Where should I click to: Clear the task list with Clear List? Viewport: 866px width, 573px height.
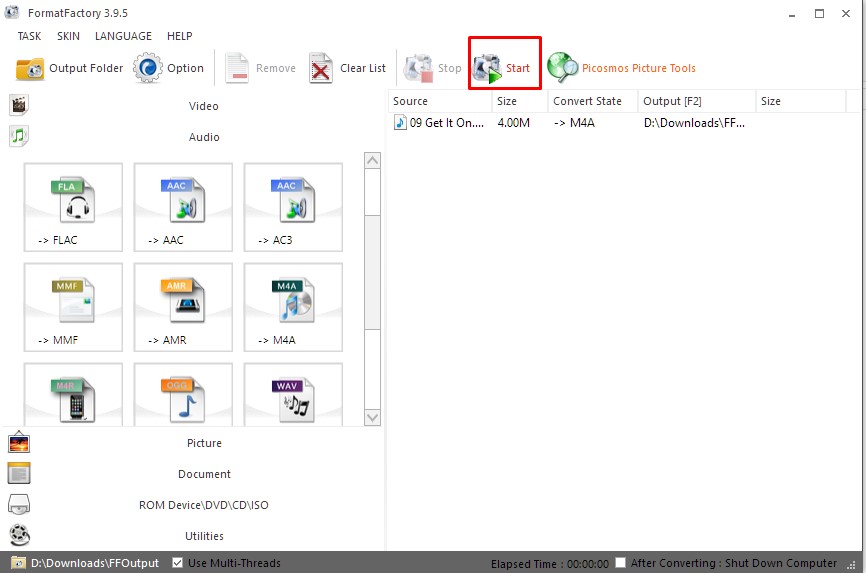click(x=347, y=69)
